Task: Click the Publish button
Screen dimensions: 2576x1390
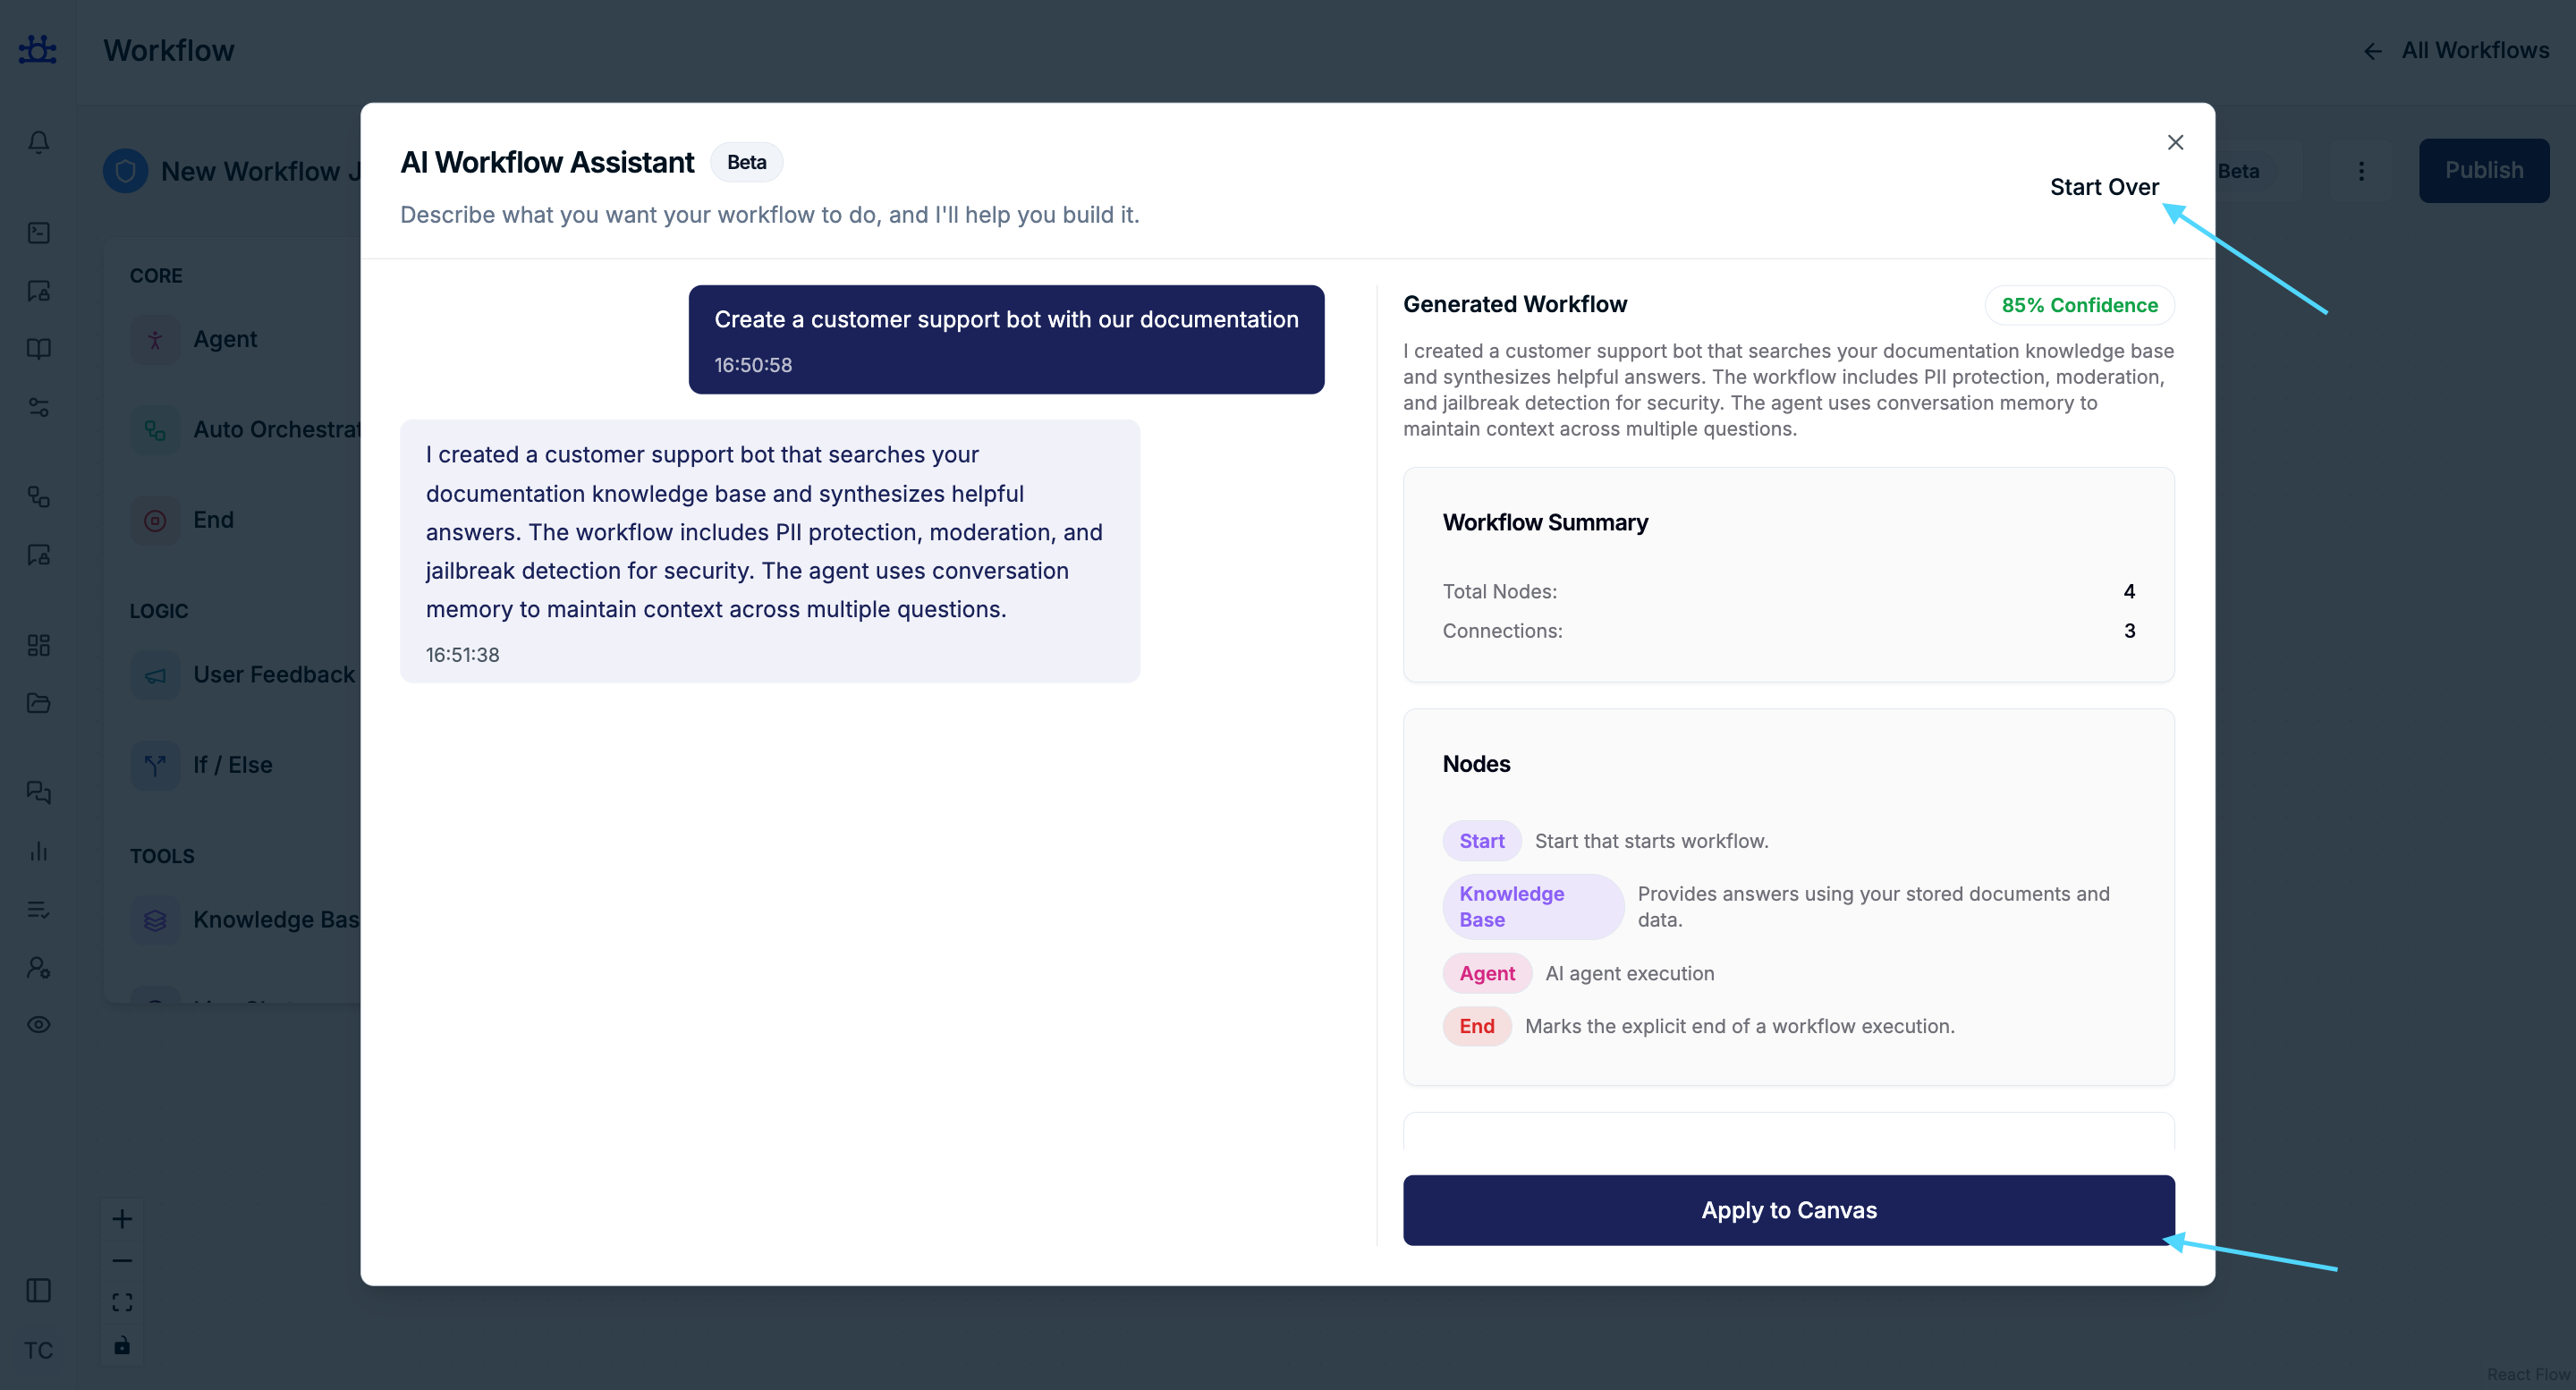Action: [x=2483, y=171]
